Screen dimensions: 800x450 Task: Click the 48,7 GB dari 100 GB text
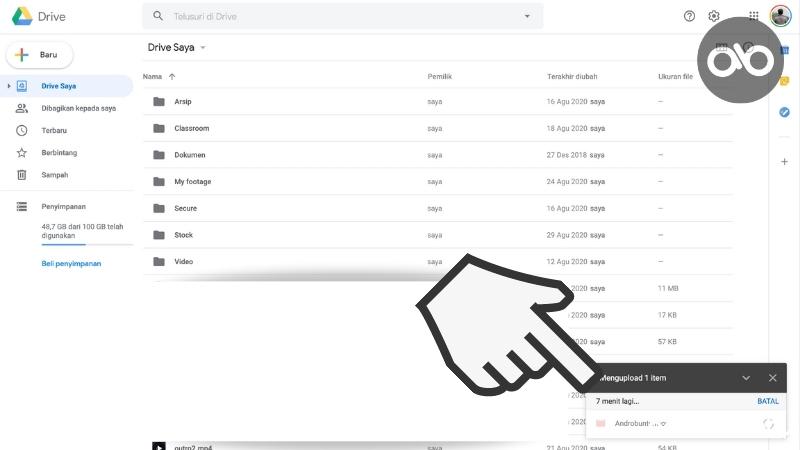coord(82,231)
